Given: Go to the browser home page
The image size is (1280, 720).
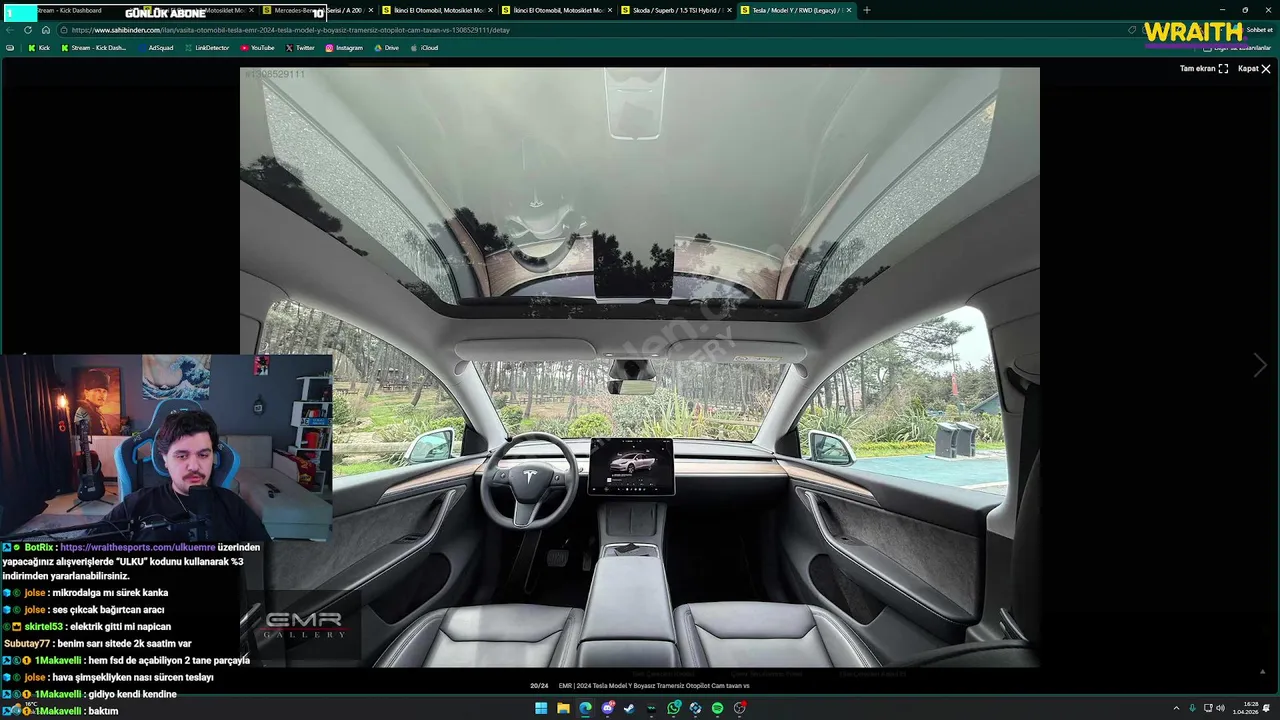Looking at the screenshot, I should tap(45, 30).
